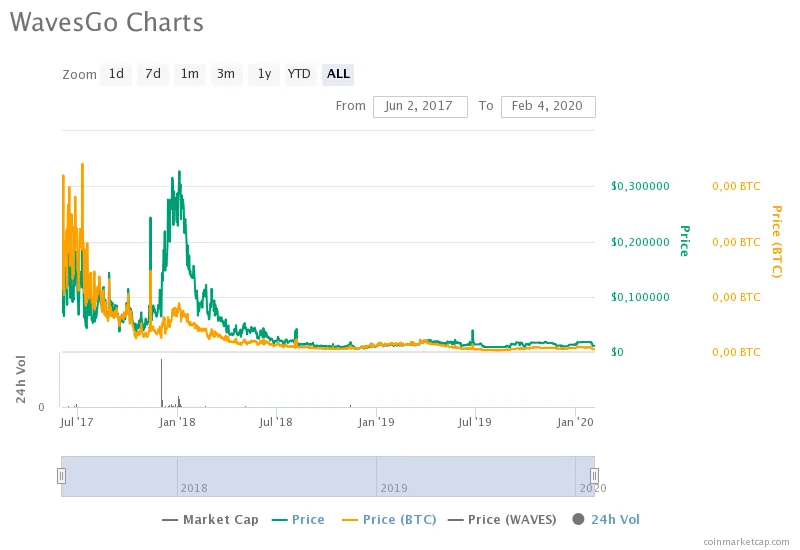
Task: Toggle the Price (BTC) series in legend
Action: [x=389, y=519]
